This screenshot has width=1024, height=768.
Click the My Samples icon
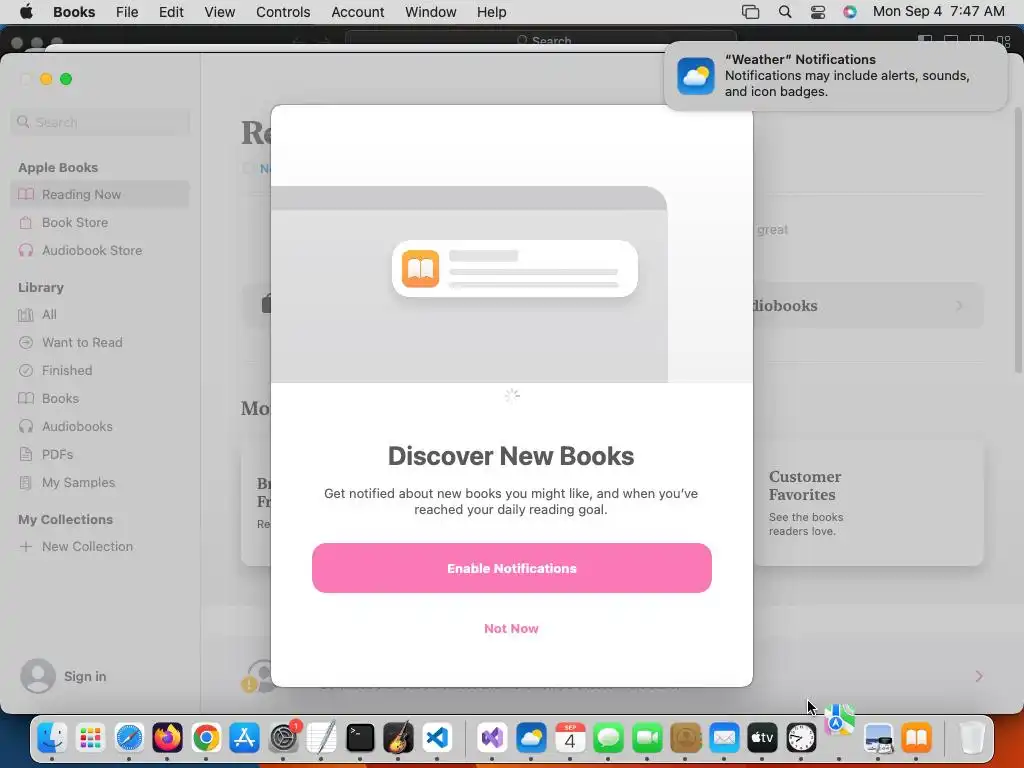(x=25, y=483)
